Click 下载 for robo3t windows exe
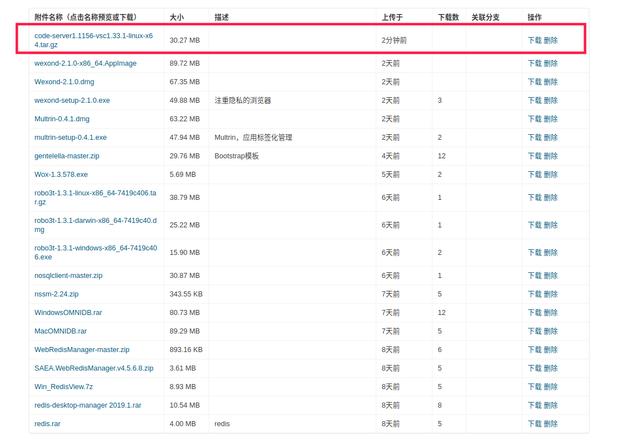Screen dimensions: 640x443 point(535,252)
